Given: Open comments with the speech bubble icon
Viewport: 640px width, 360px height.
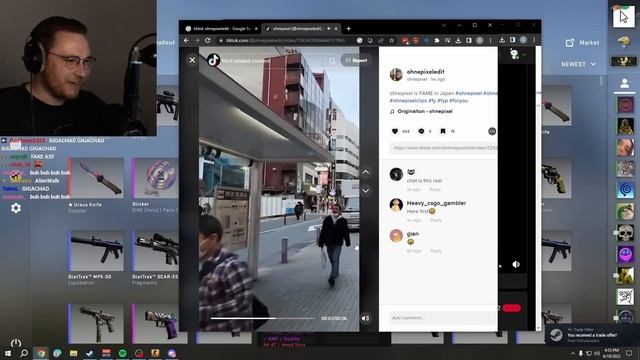Looking at the screenshot, I should (x=421, y=131).
